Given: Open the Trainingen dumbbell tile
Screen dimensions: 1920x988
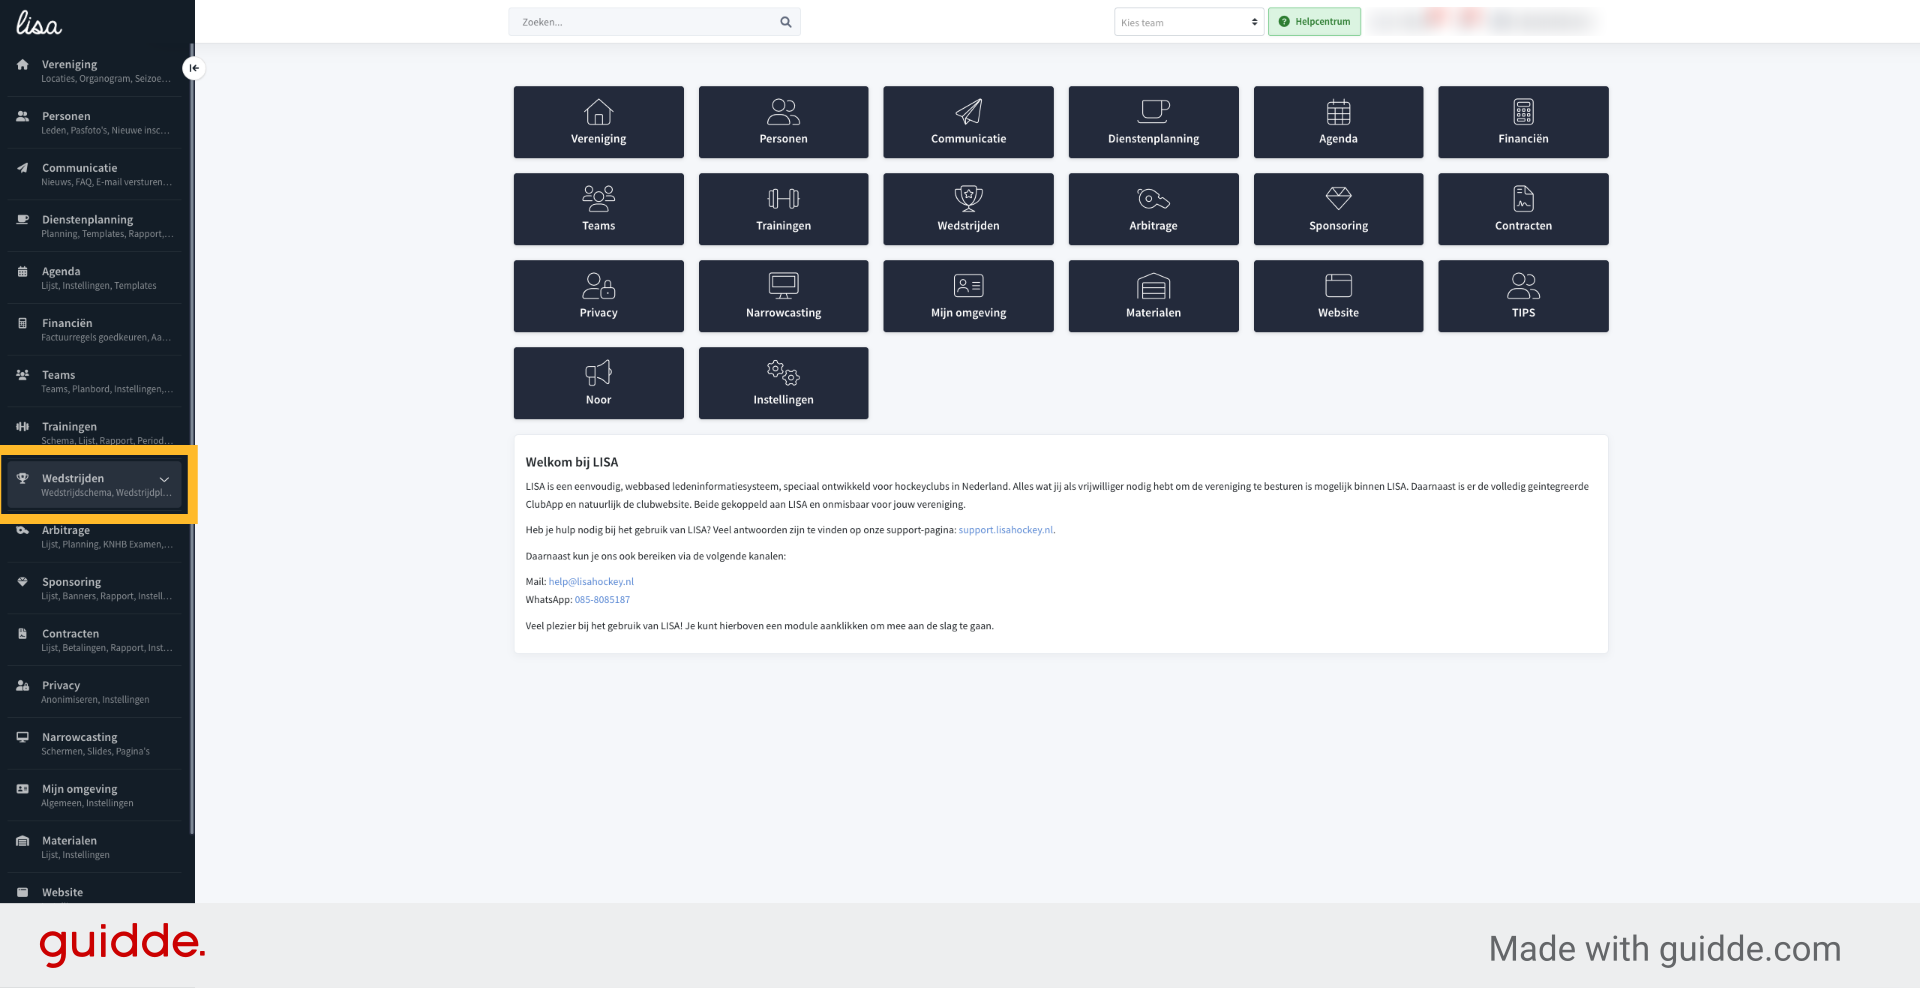Looking at the screenshot, I should pyautogui.click(x=783, y=209).
